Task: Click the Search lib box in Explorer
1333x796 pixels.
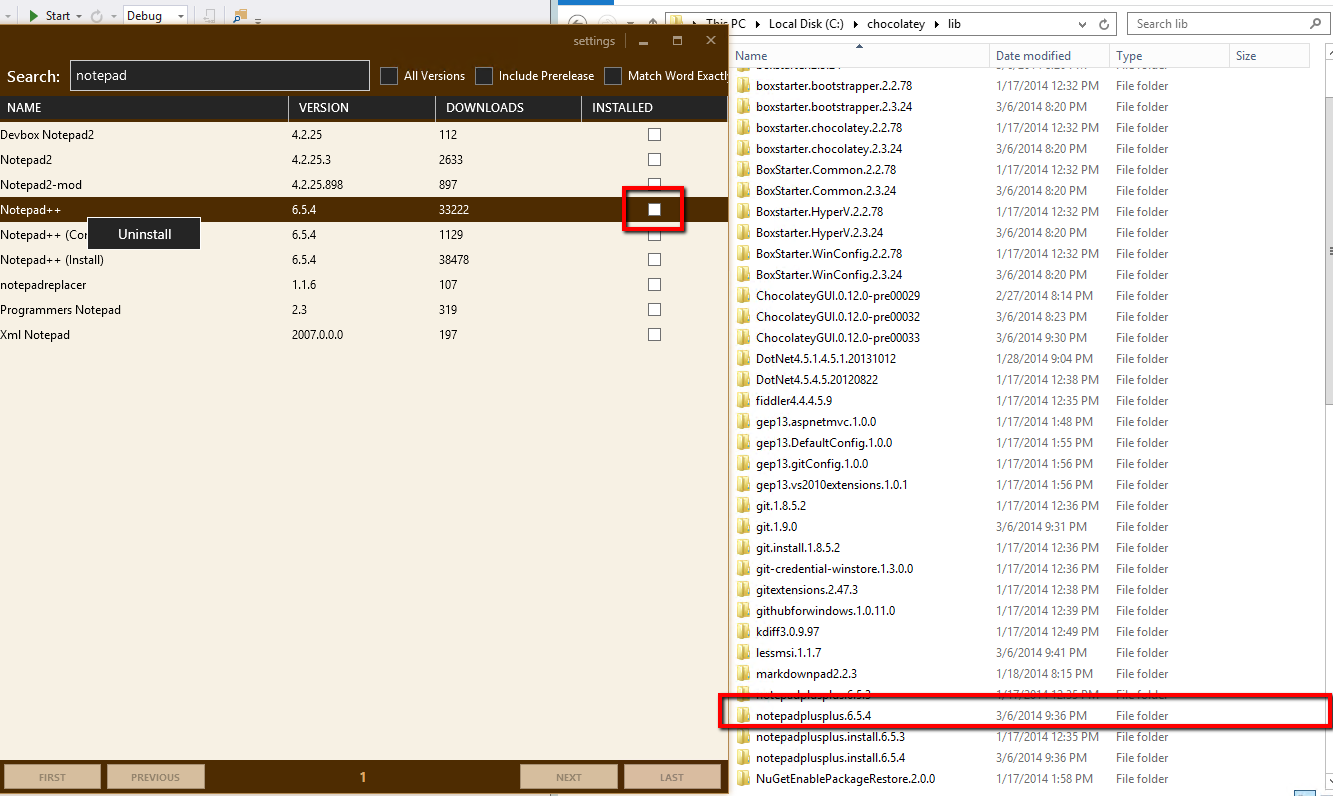Action: [x=1228, y=24]
